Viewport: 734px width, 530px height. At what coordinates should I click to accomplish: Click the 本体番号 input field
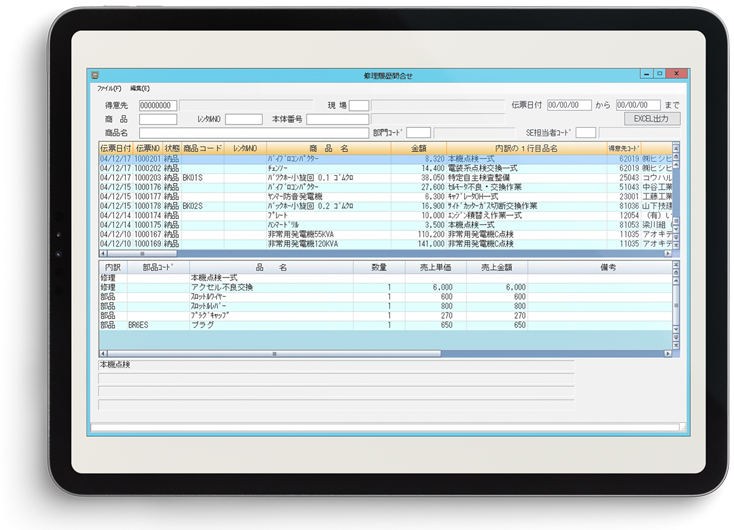coord(338,119)
